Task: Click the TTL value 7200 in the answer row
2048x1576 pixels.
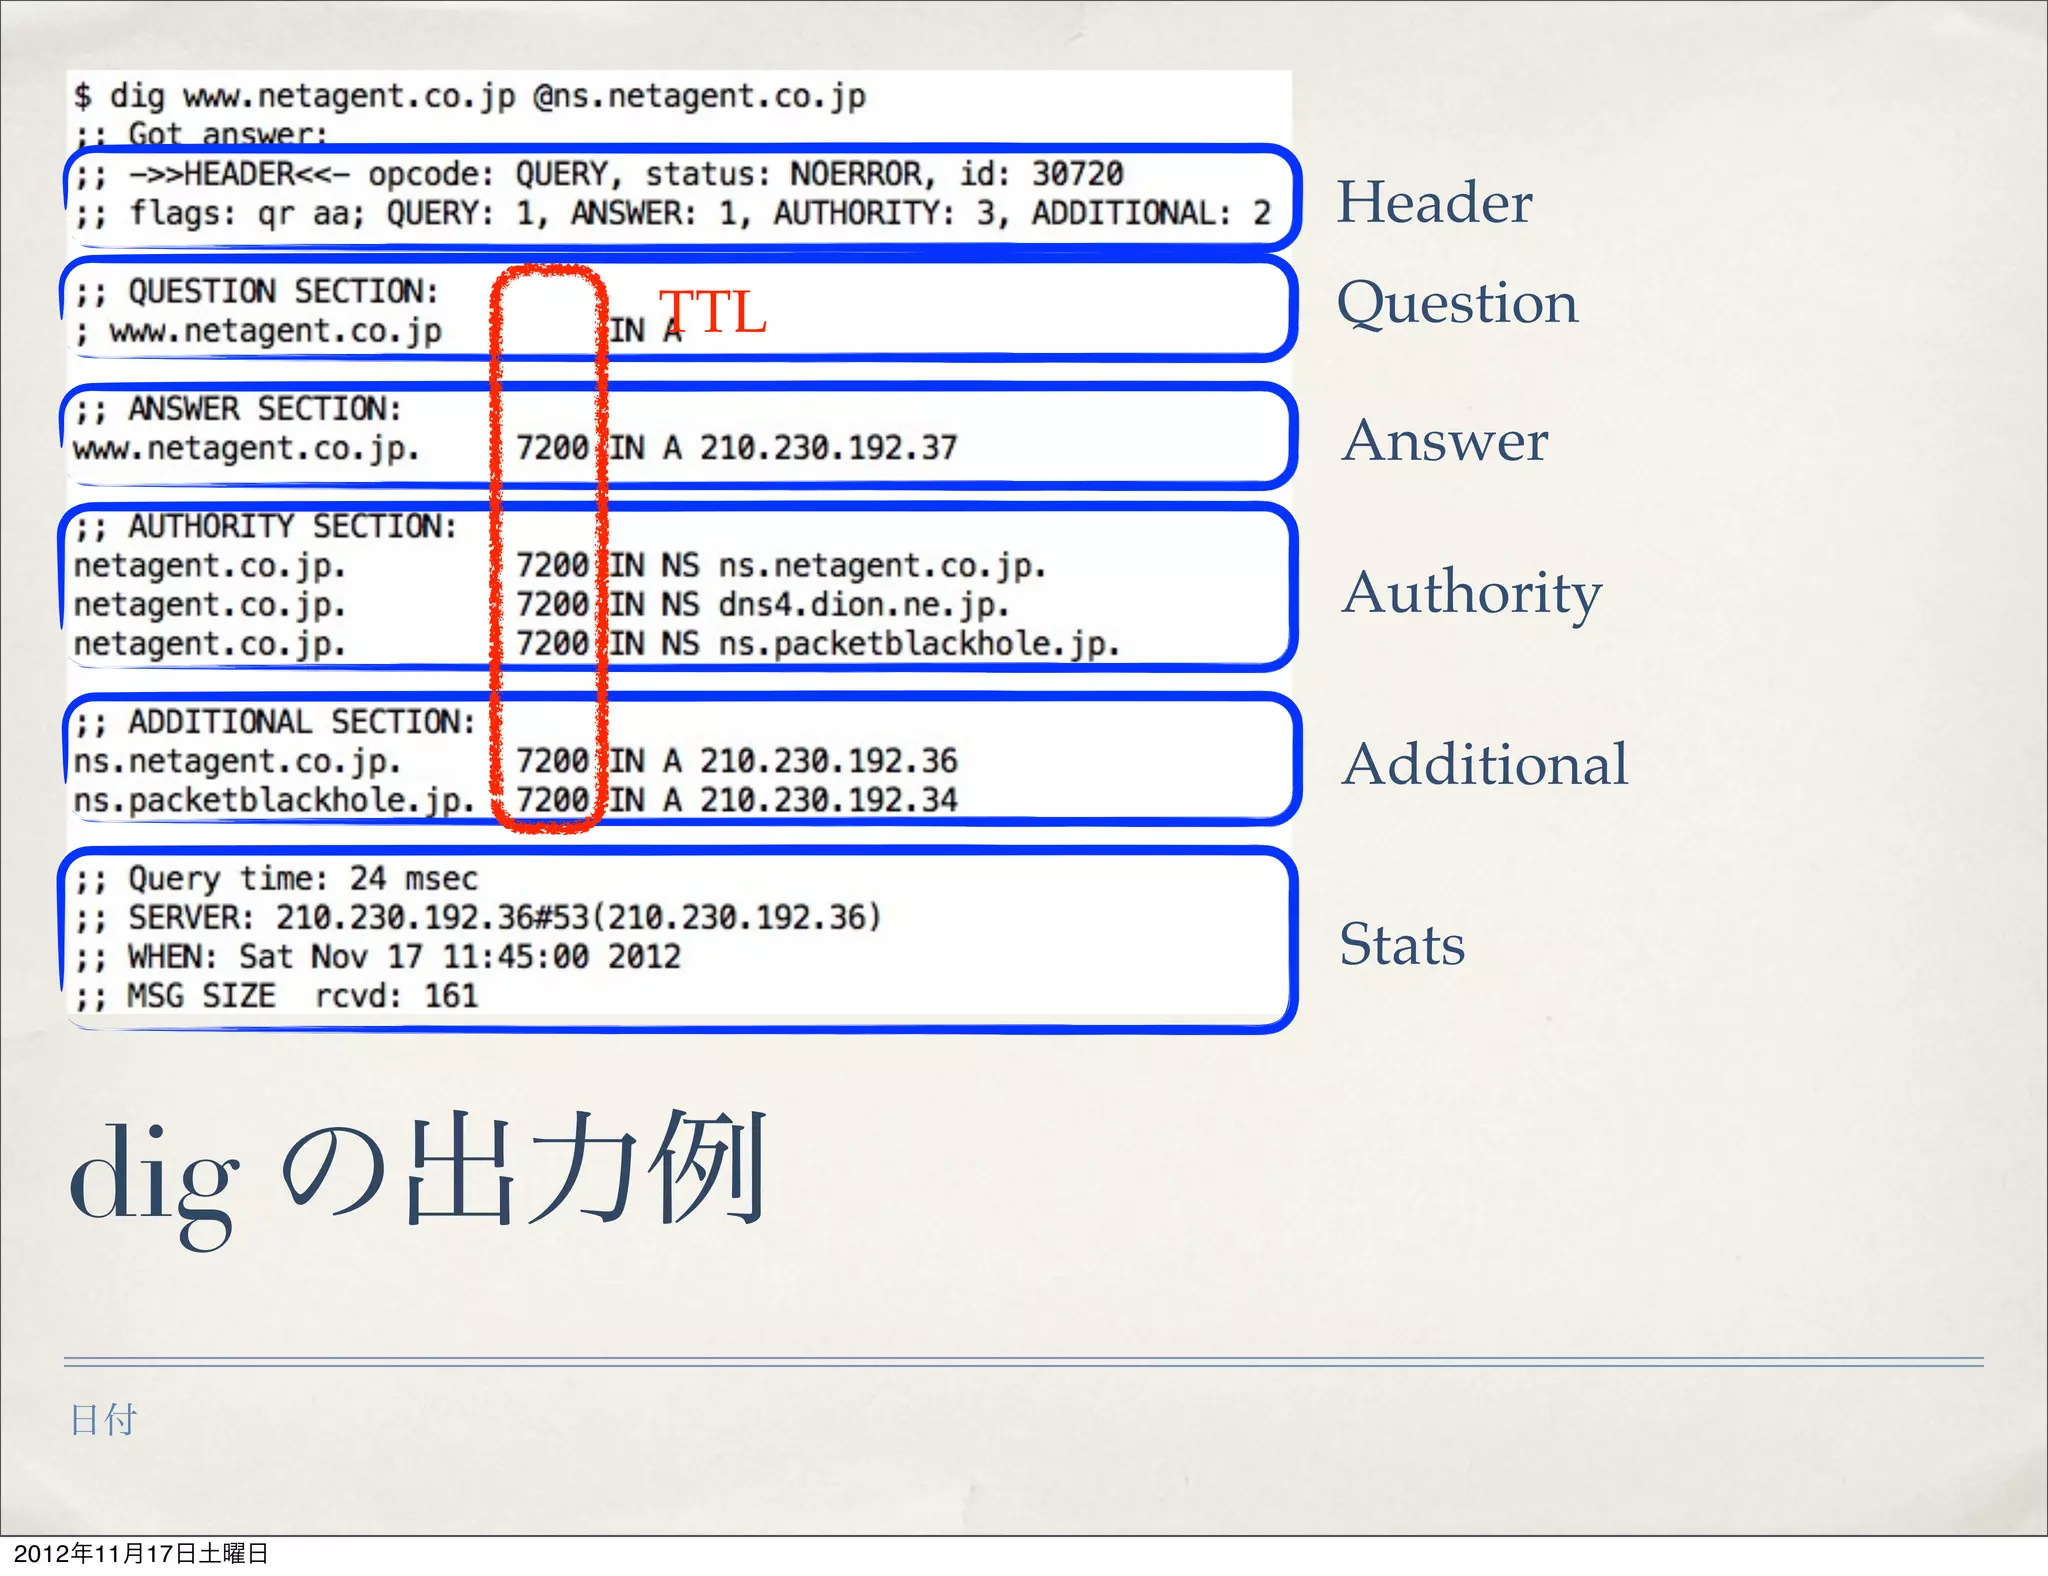Action: (x=552, y=447)
